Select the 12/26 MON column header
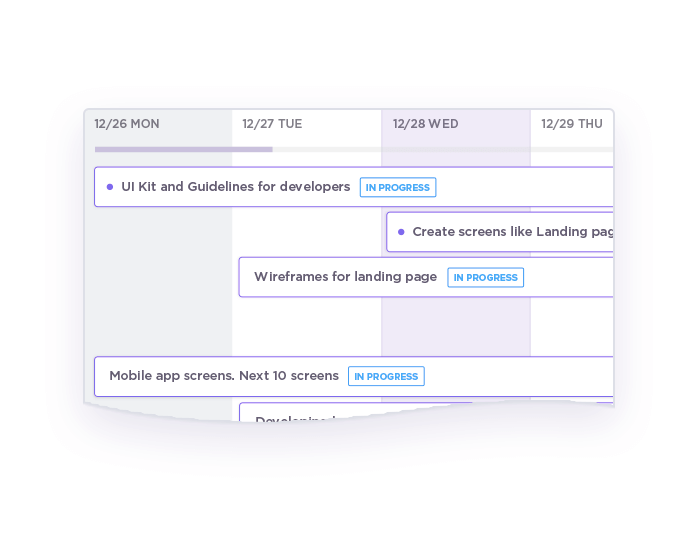This screenshot has width=690, height=550. tap(127, 124)
